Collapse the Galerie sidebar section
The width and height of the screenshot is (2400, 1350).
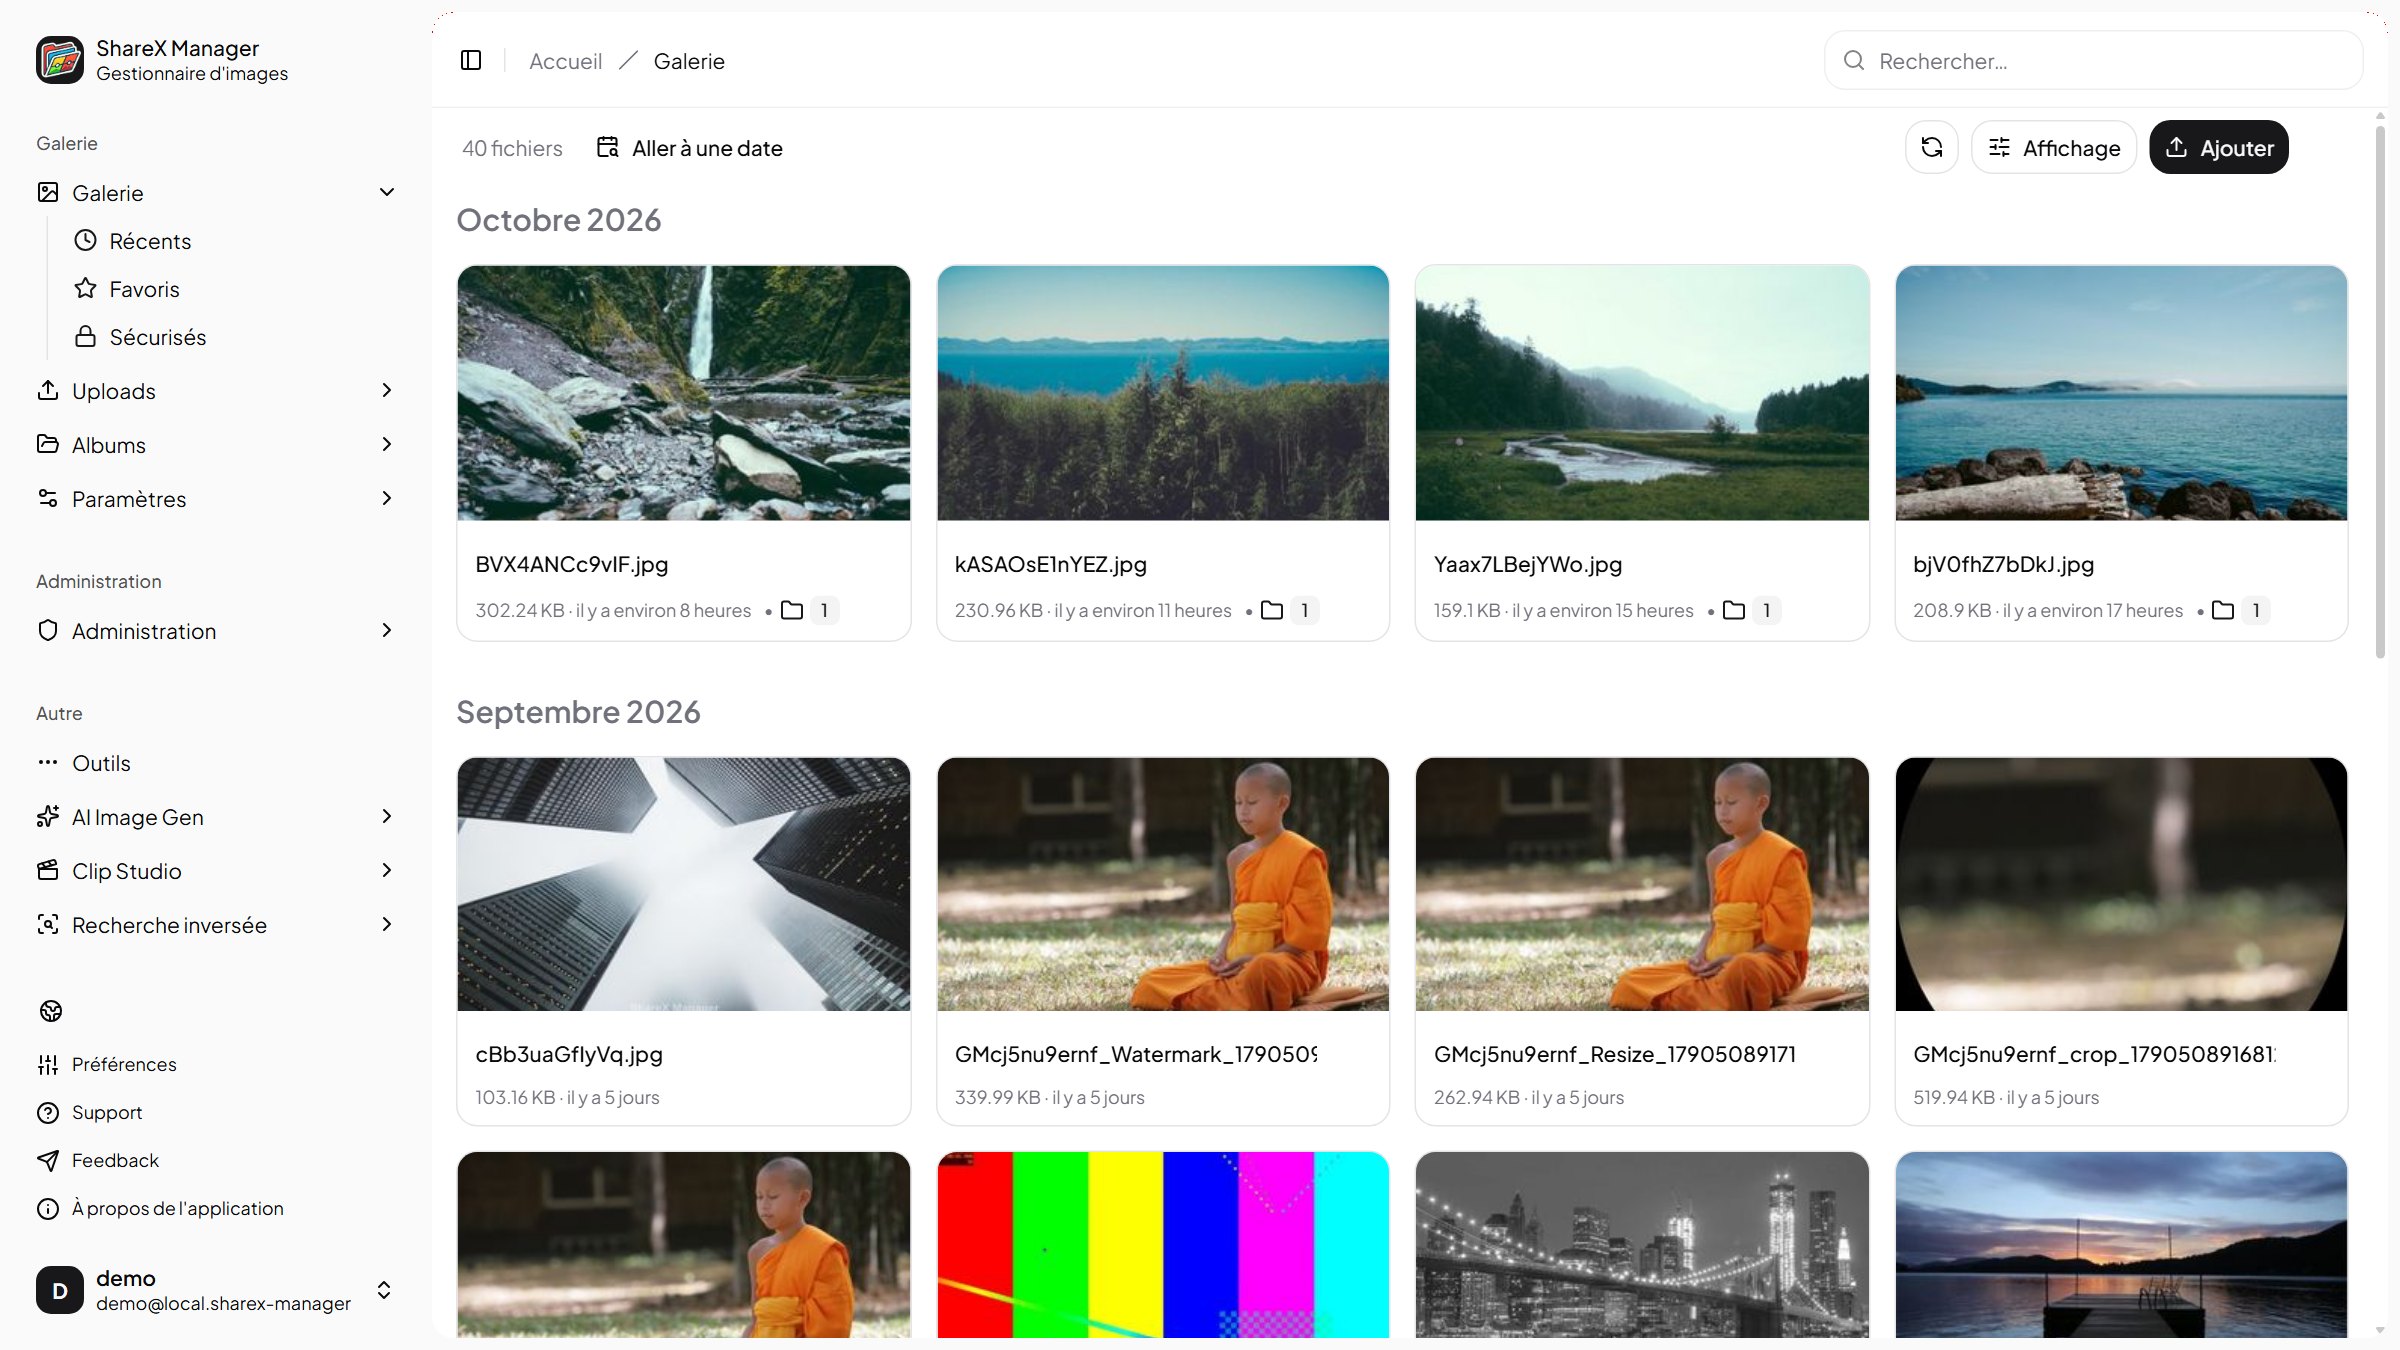pos(387,192)
